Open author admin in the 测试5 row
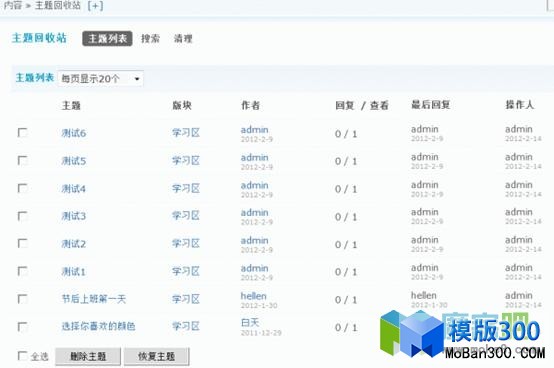The width and height of the screenshot is (554, 368). (254, 158)
